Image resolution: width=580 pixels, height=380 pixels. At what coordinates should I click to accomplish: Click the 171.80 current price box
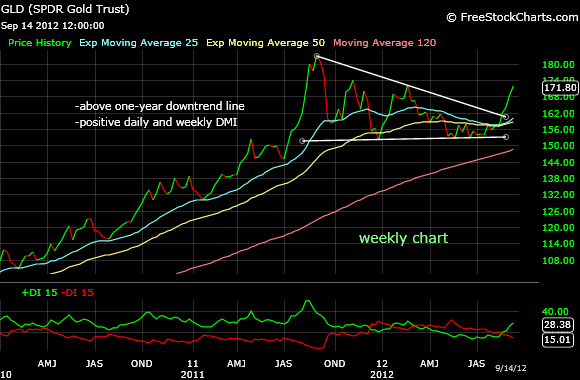pyautogui.click(x=560, y=88)
